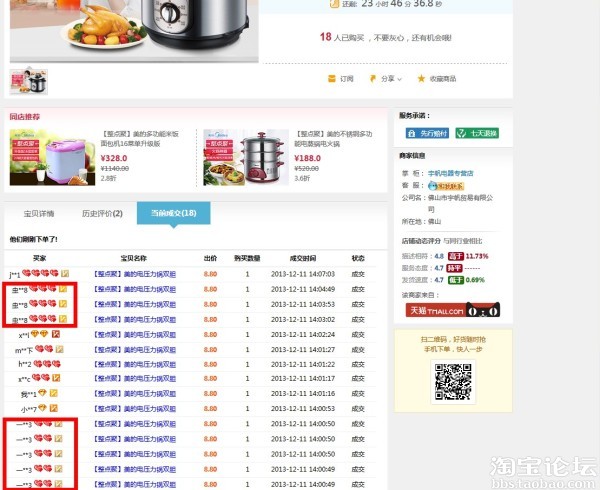The width and height of the screenshot is (600, 490).
Task: Click the badge icon beside buyer 小**7
Action: (54, 409)
